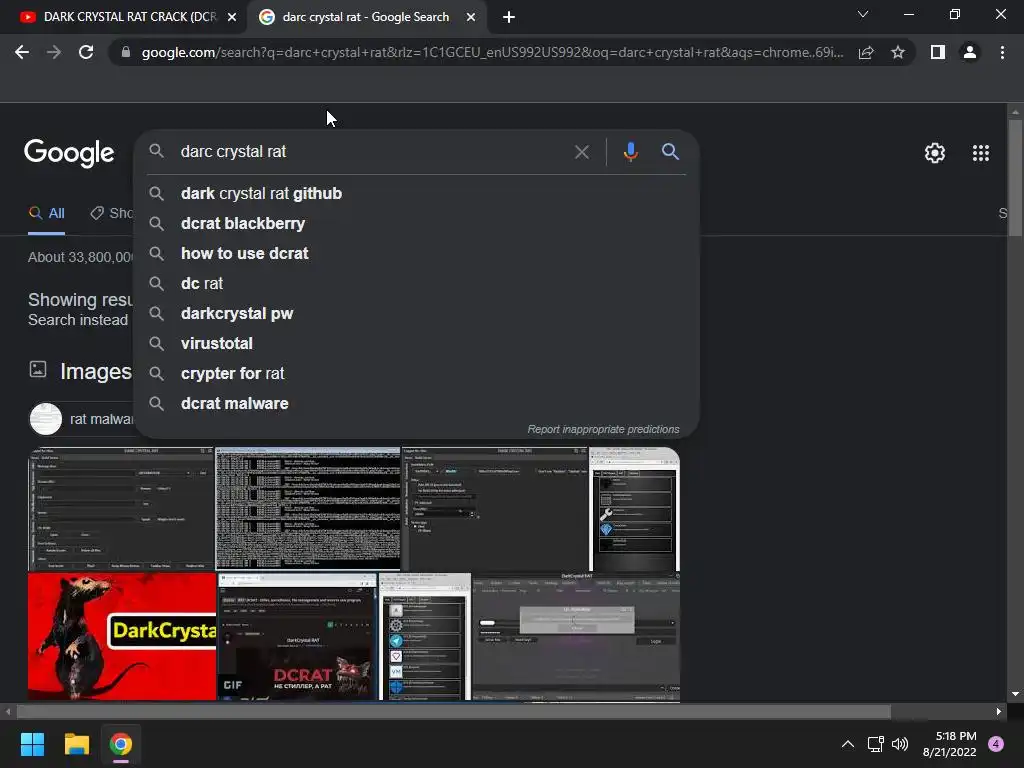Viewport: 1024px width, 768px height.
Task: Open File Explorer from the taskbar
Action: [76, 744]
